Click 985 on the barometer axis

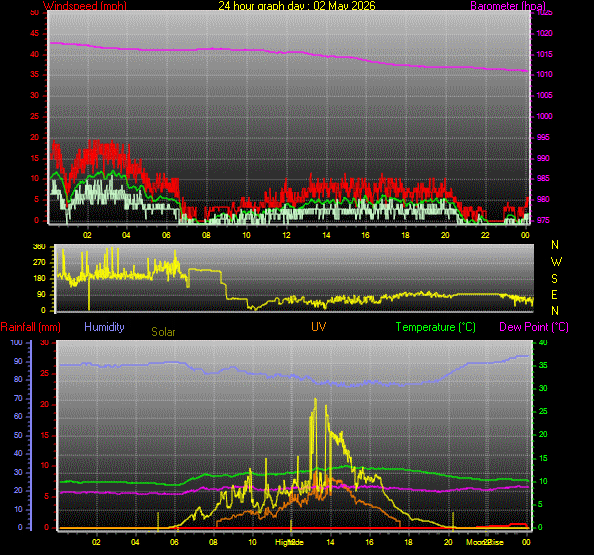click(543, 178)
